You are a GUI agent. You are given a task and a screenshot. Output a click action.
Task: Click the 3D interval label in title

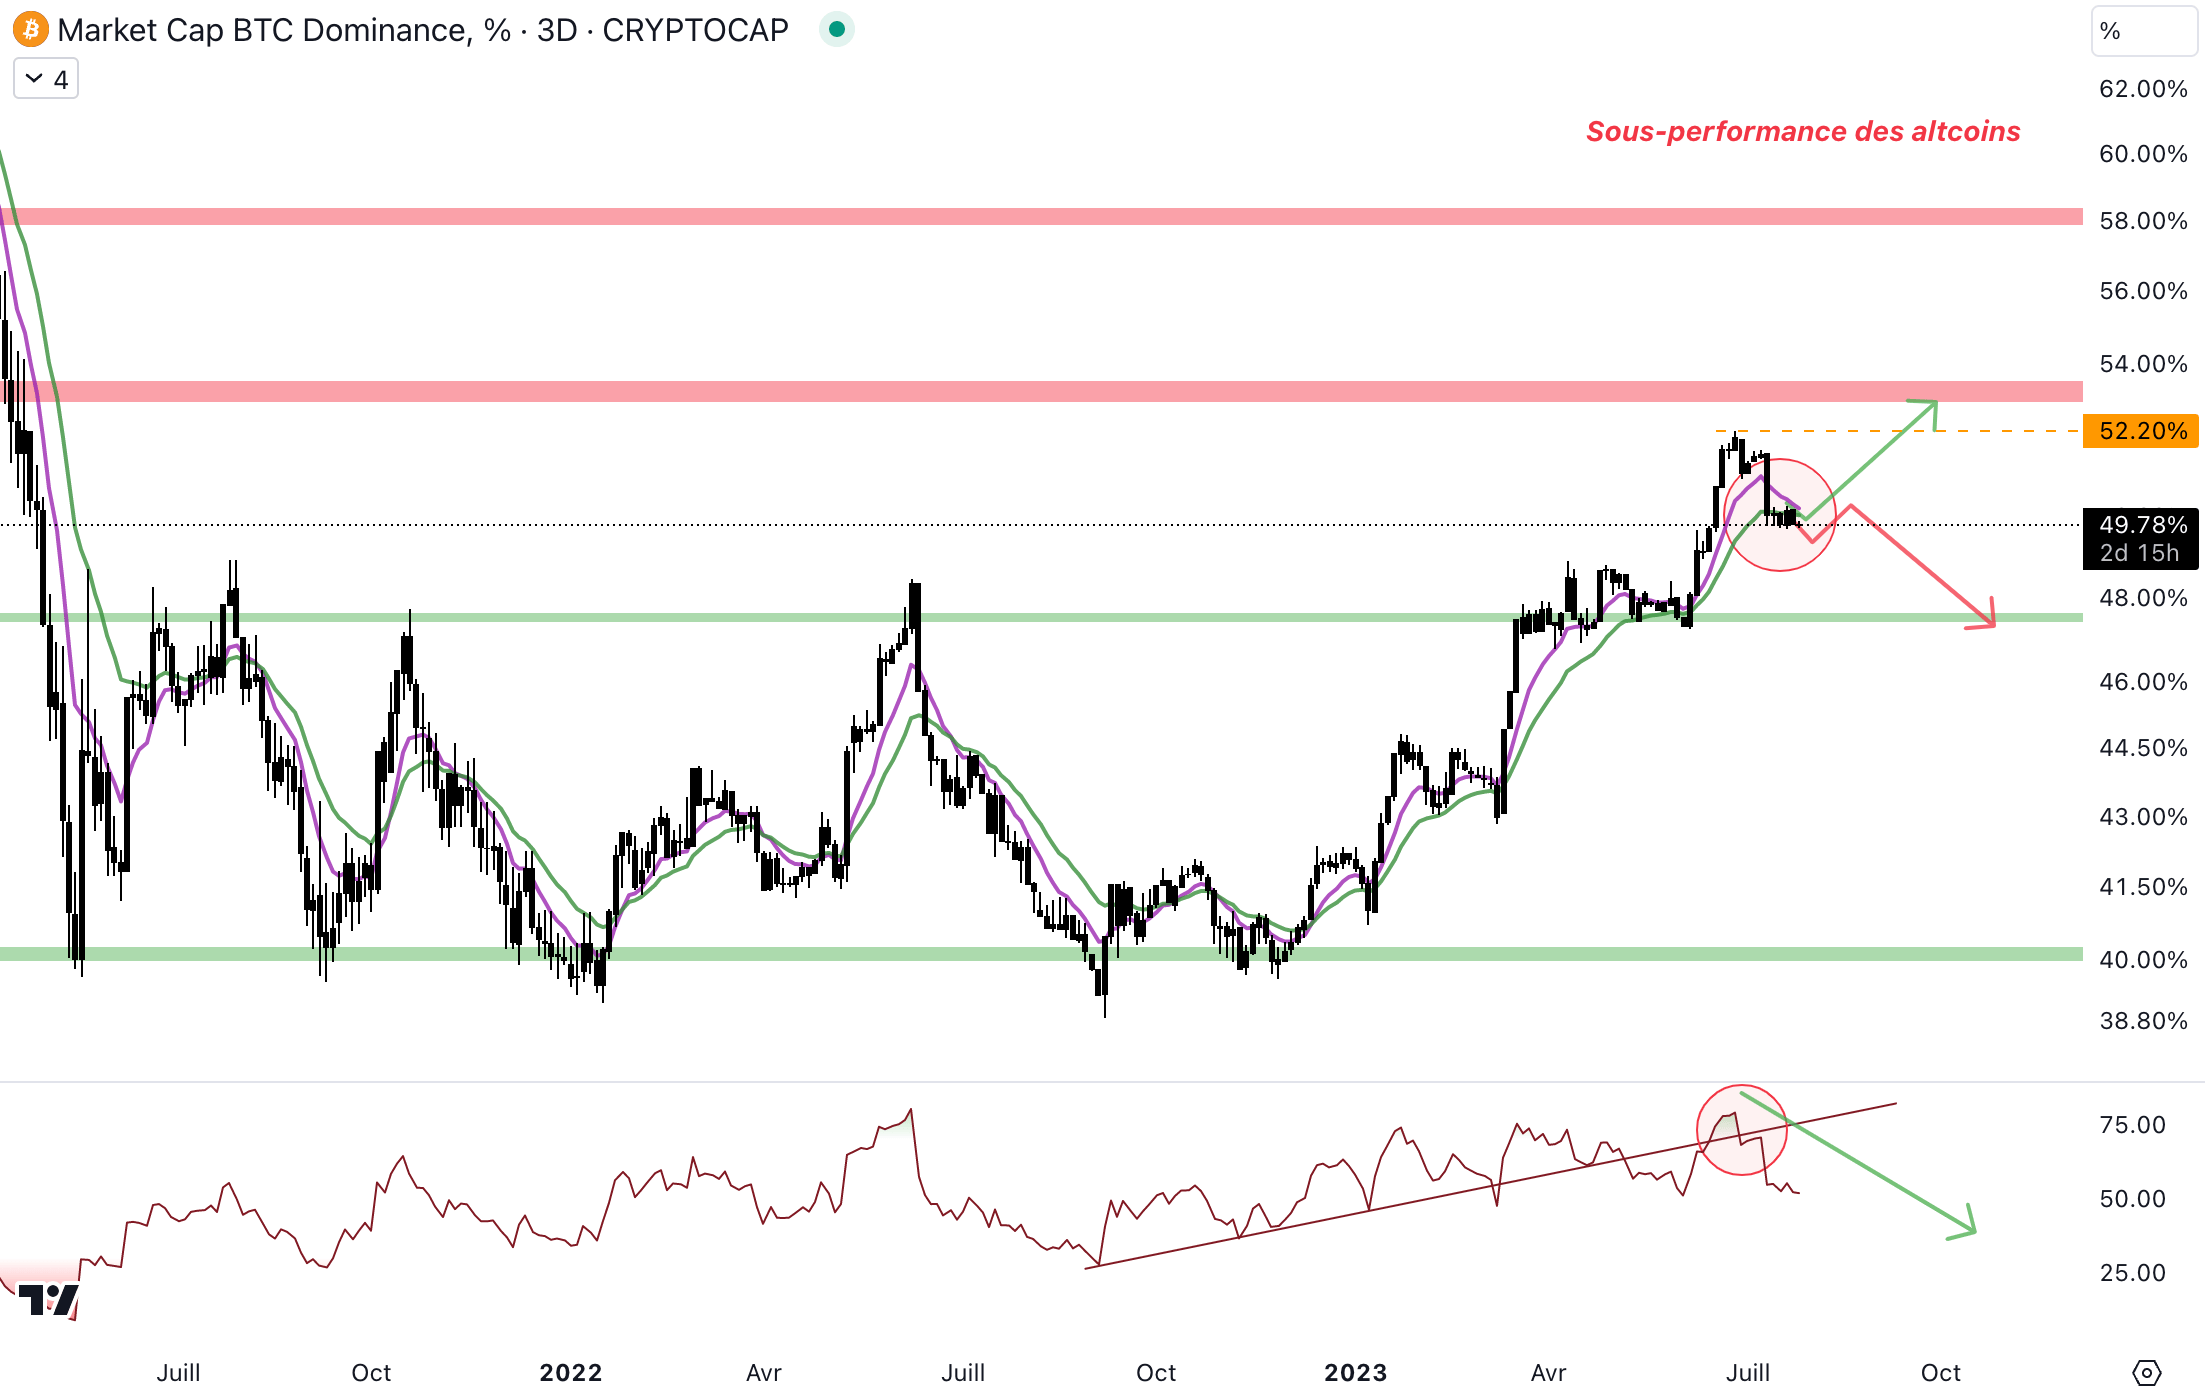[x=556, y=30]
